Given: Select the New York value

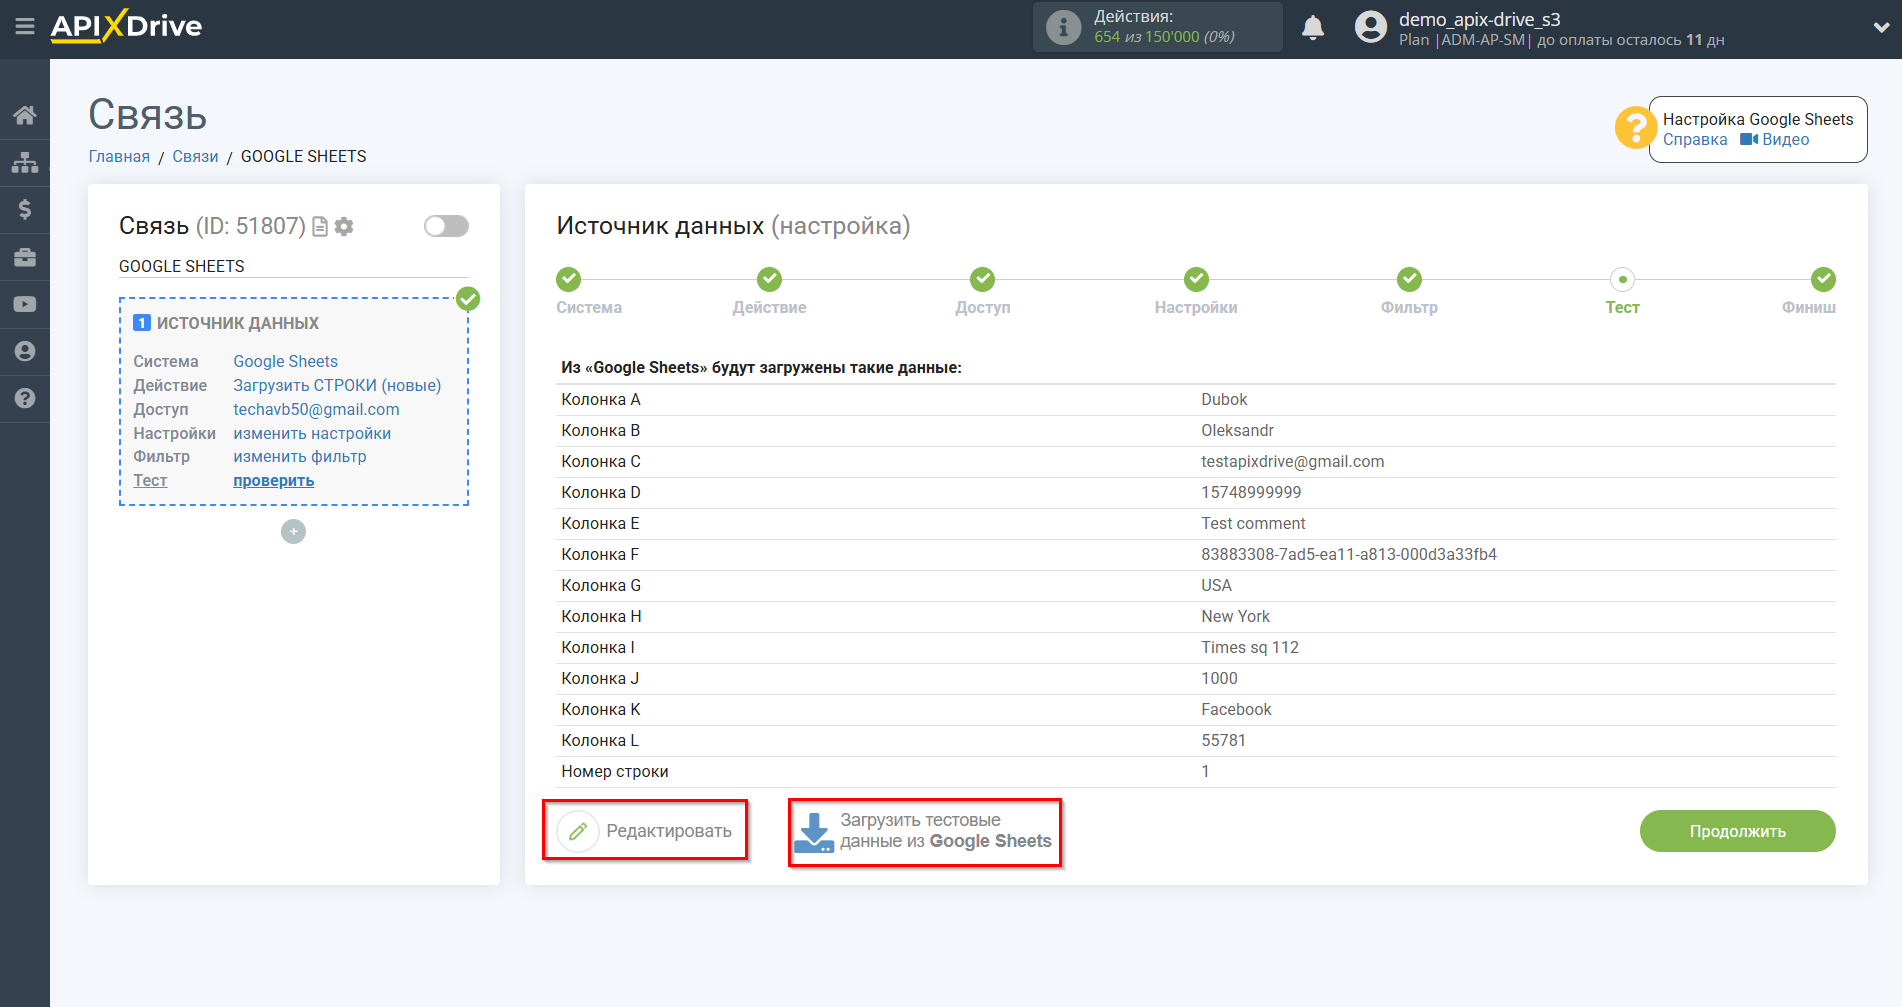Looking at the screenshot, I should point(1235,617).
